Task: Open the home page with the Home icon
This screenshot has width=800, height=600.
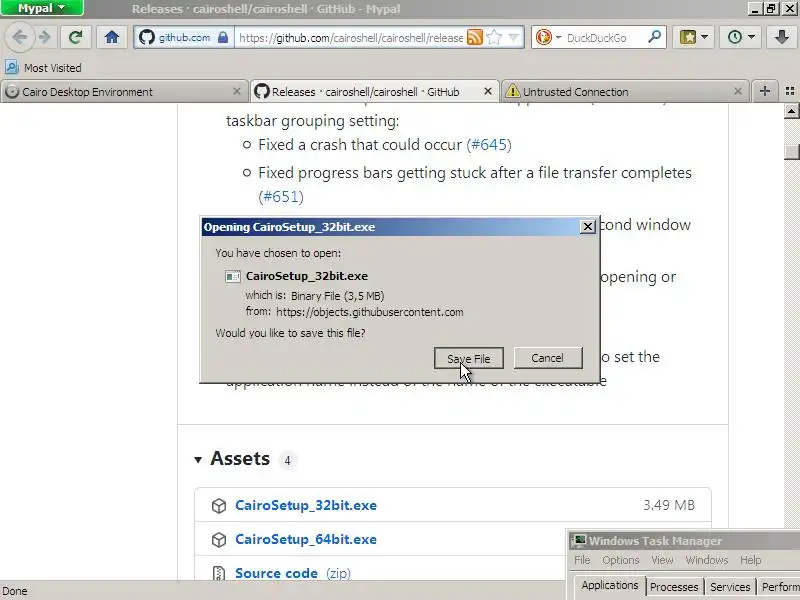Action: click(x=112, y=37)
